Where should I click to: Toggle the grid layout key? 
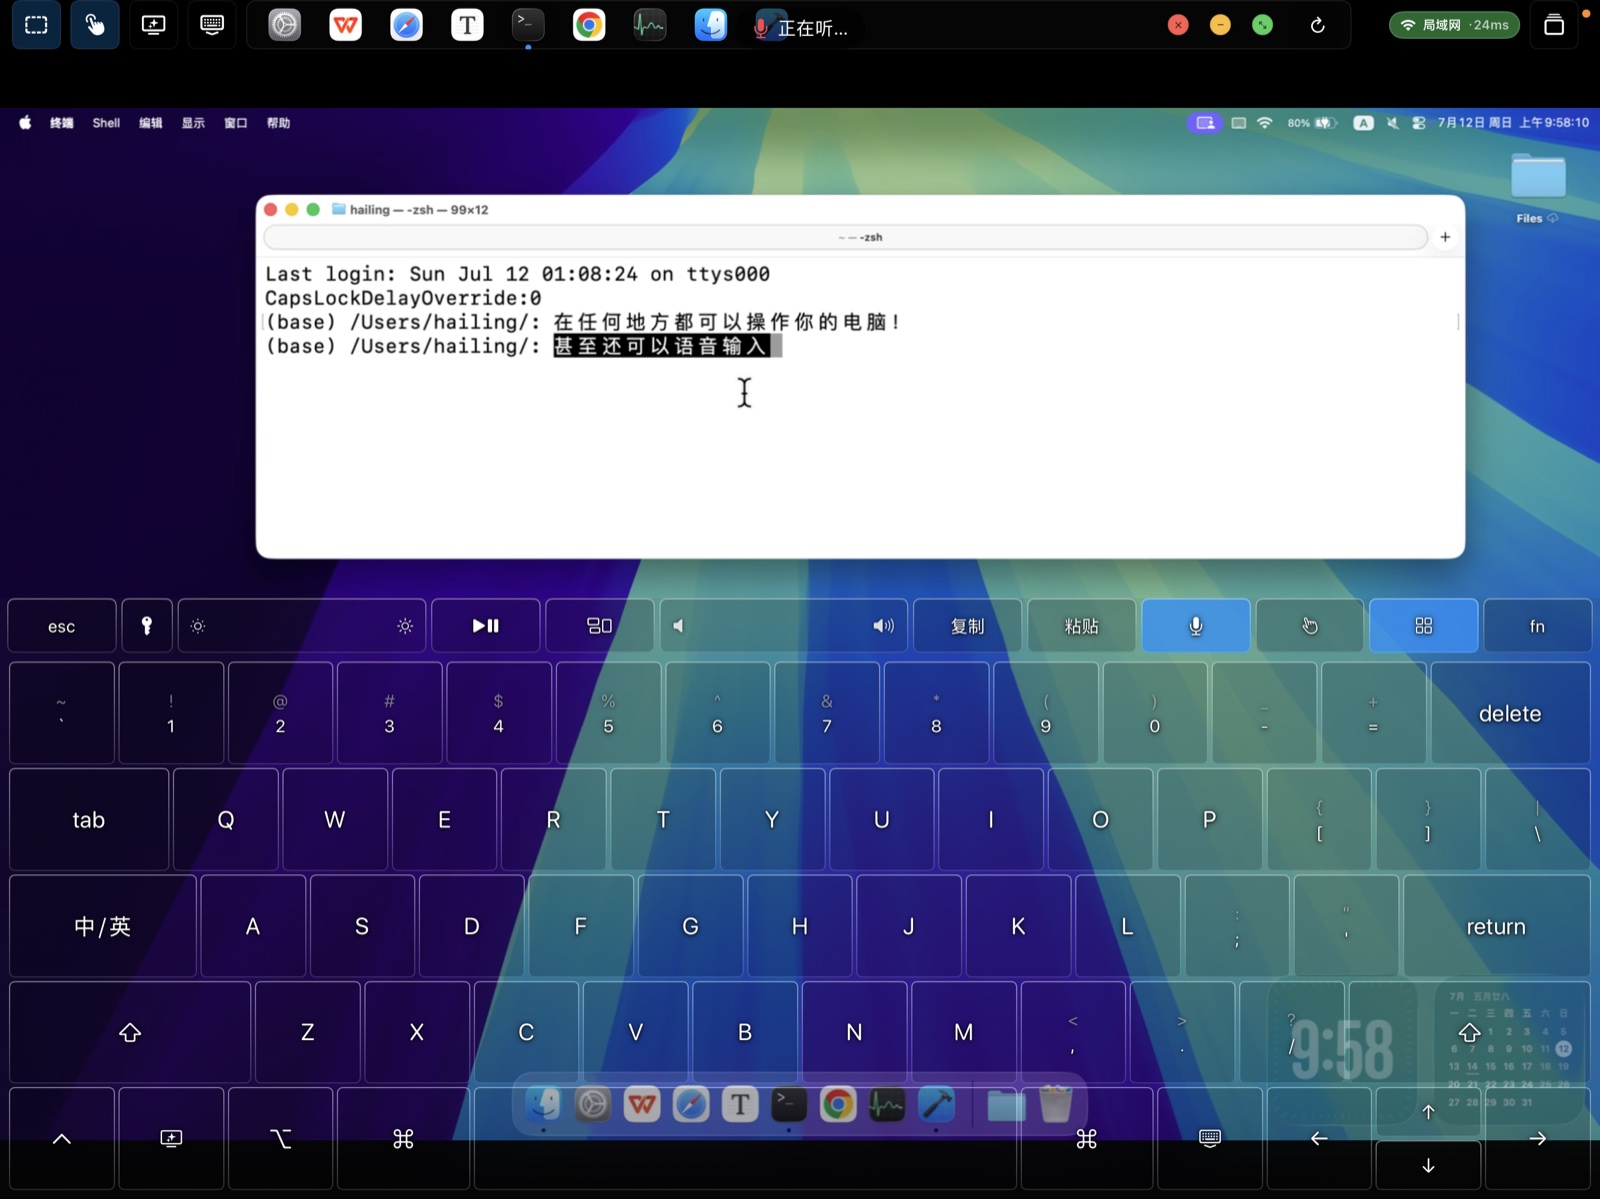pos(1424,626)
